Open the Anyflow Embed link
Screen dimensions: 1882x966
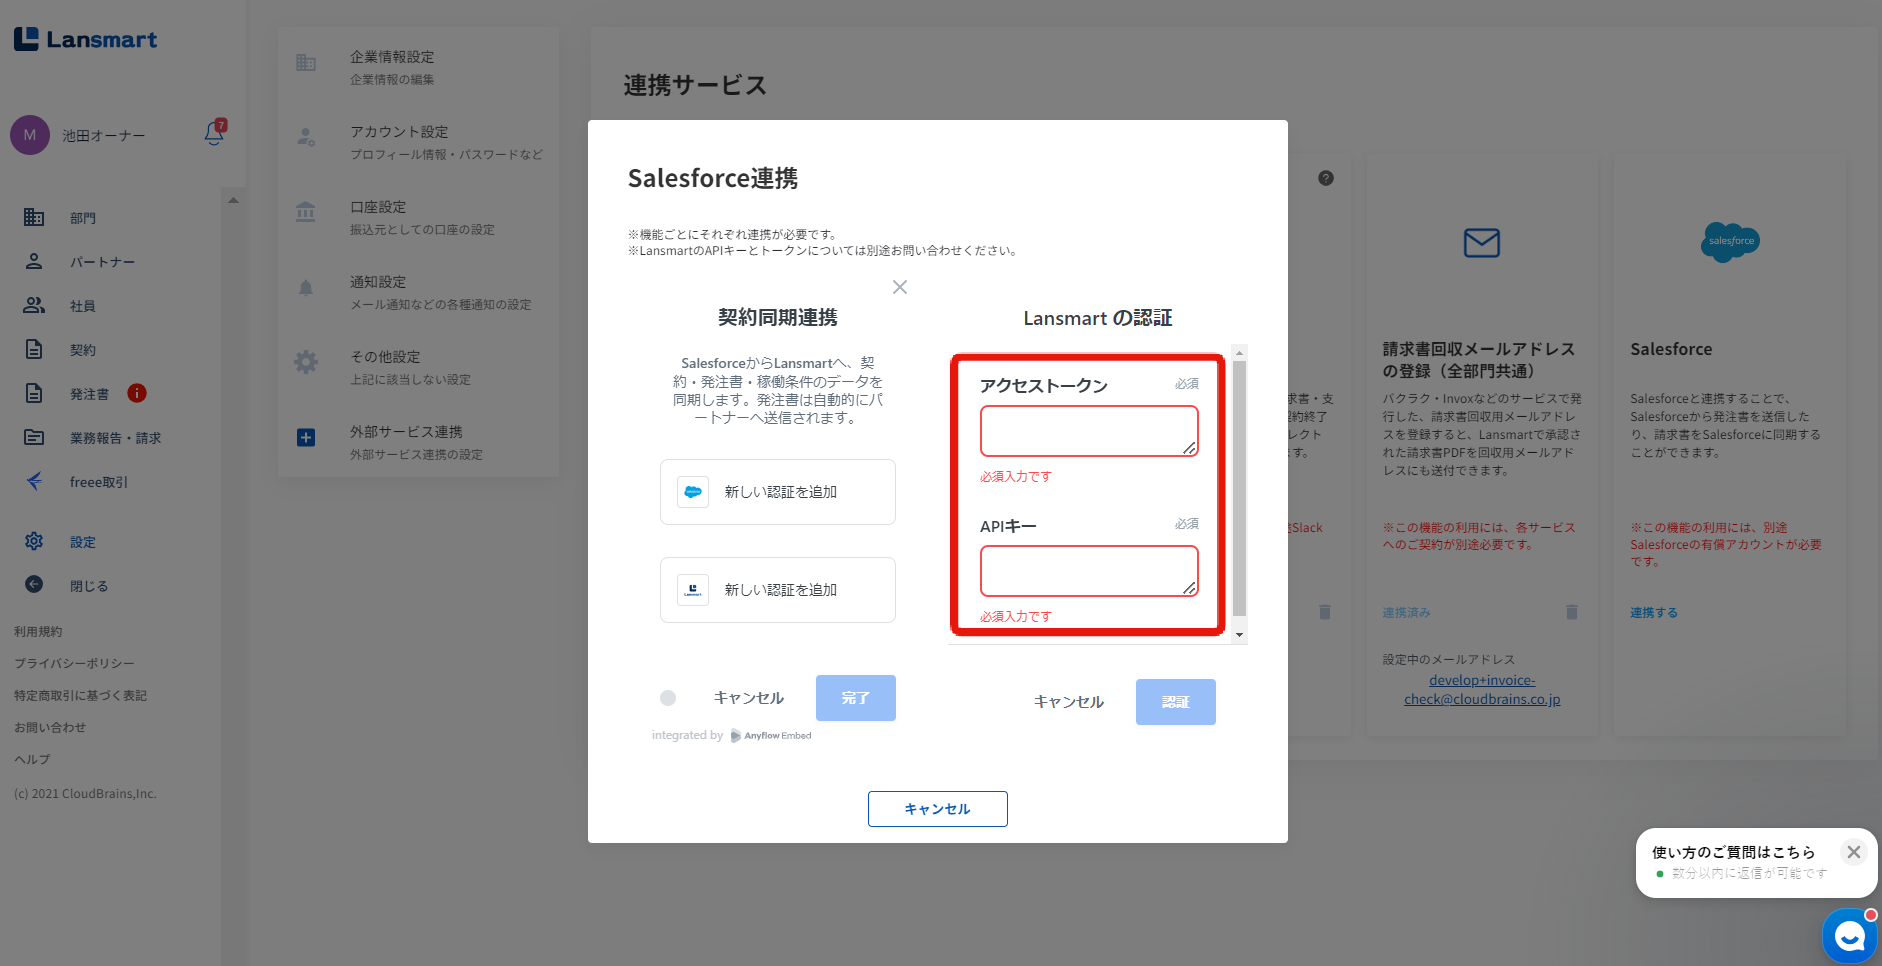click(771, 736)
